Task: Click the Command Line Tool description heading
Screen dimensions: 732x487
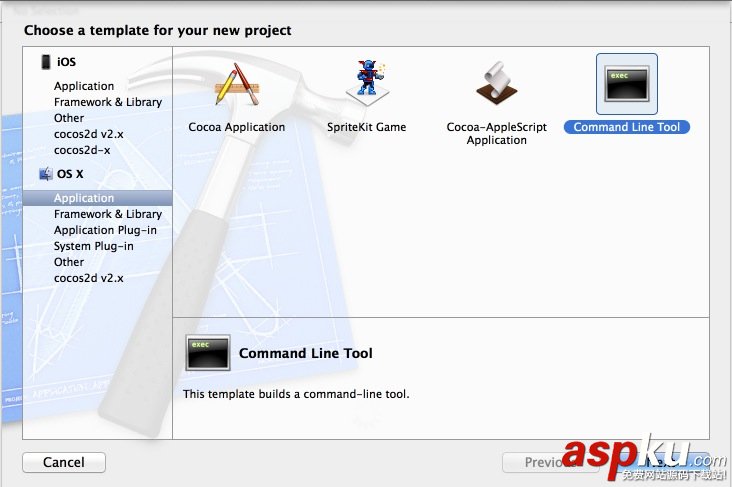Action: point(306,353)
